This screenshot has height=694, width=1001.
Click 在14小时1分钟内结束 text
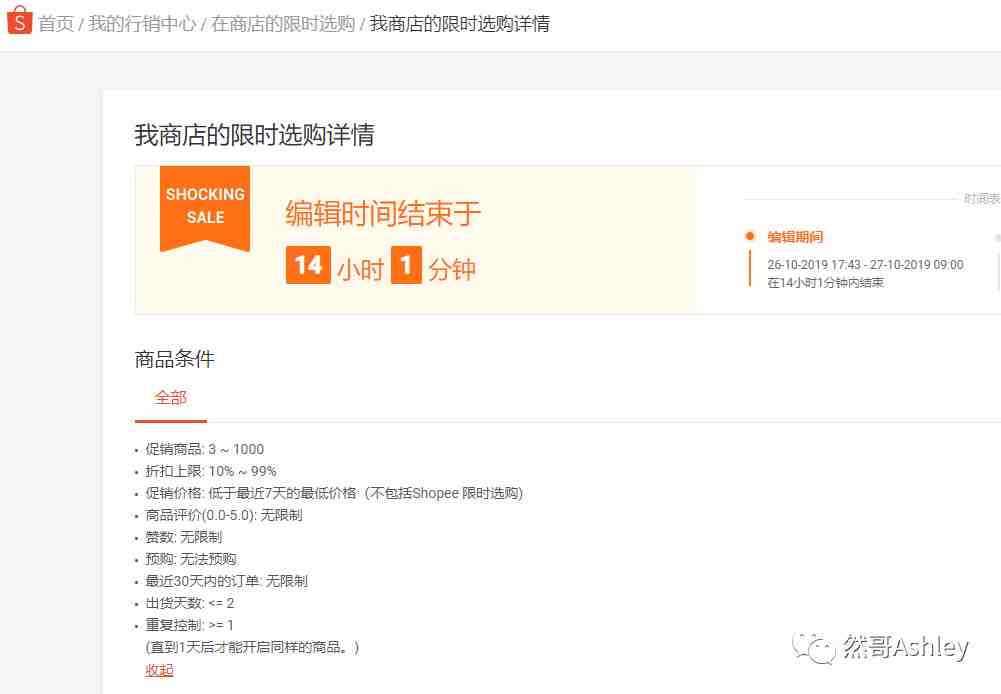tap(825, 283)
